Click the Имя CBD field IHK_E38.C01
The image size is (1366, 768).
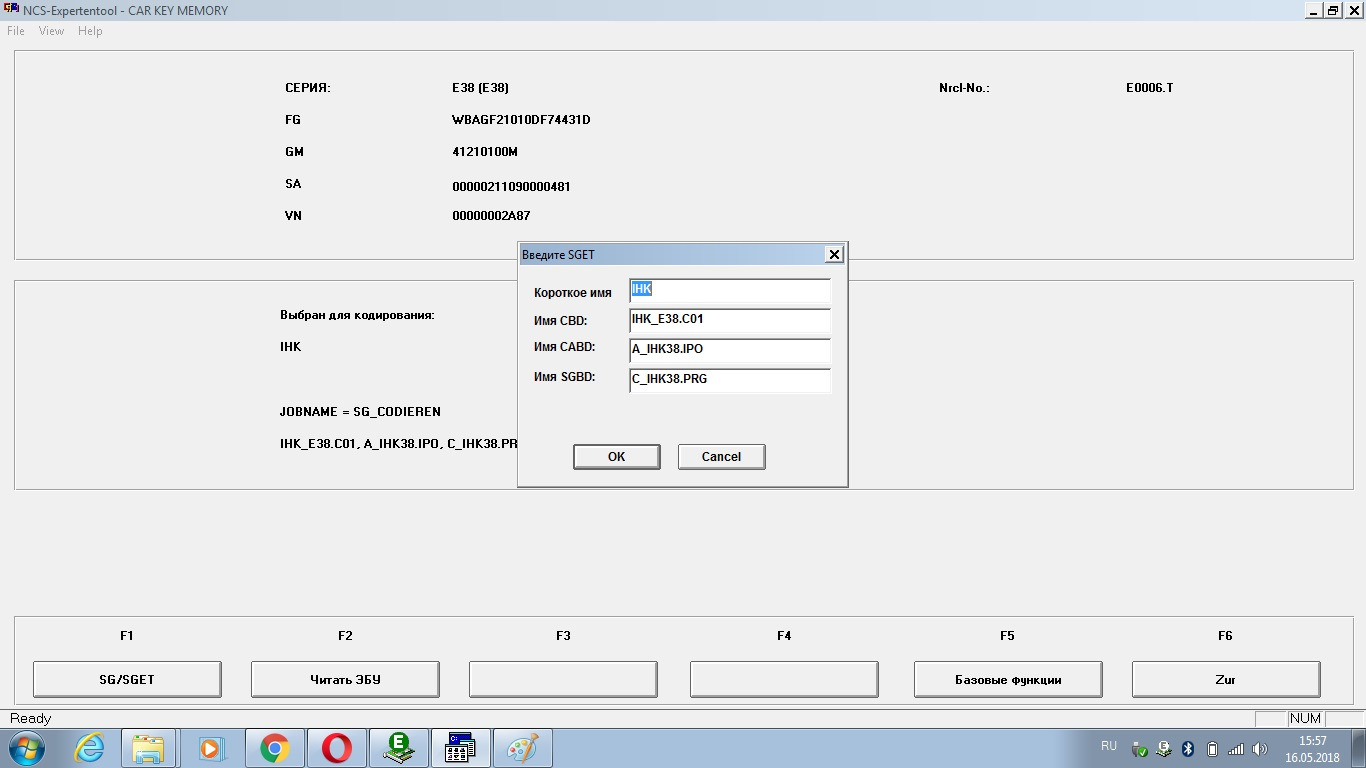coord(730,320)
